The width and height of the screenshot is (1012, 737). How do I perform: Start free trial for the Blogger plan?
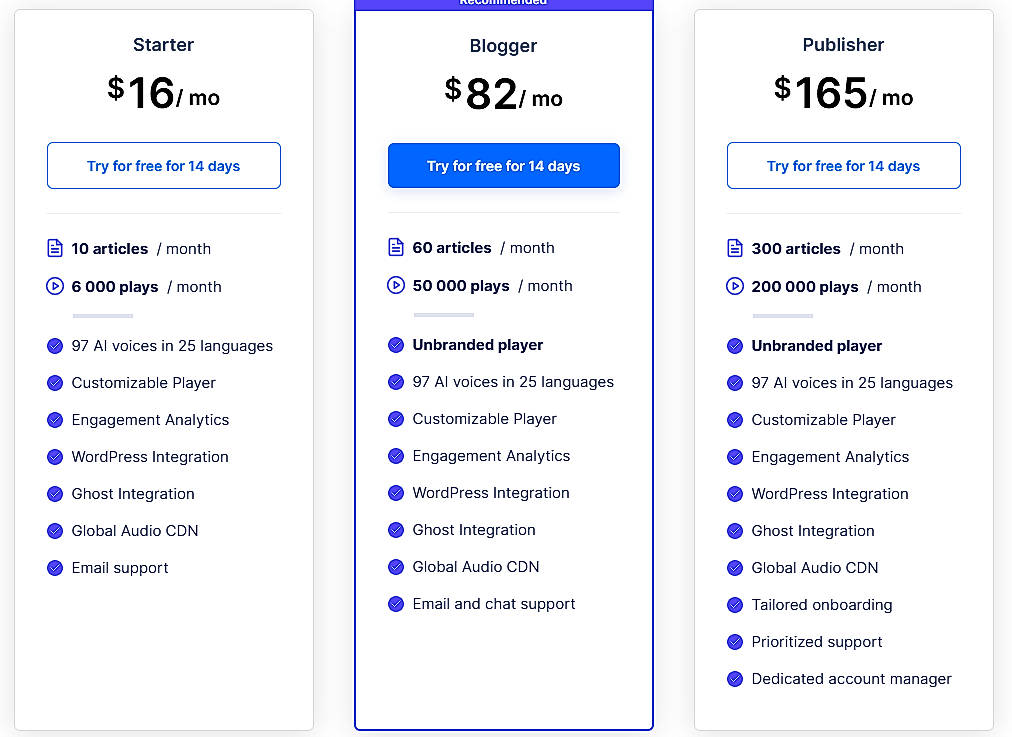(503, 165)
